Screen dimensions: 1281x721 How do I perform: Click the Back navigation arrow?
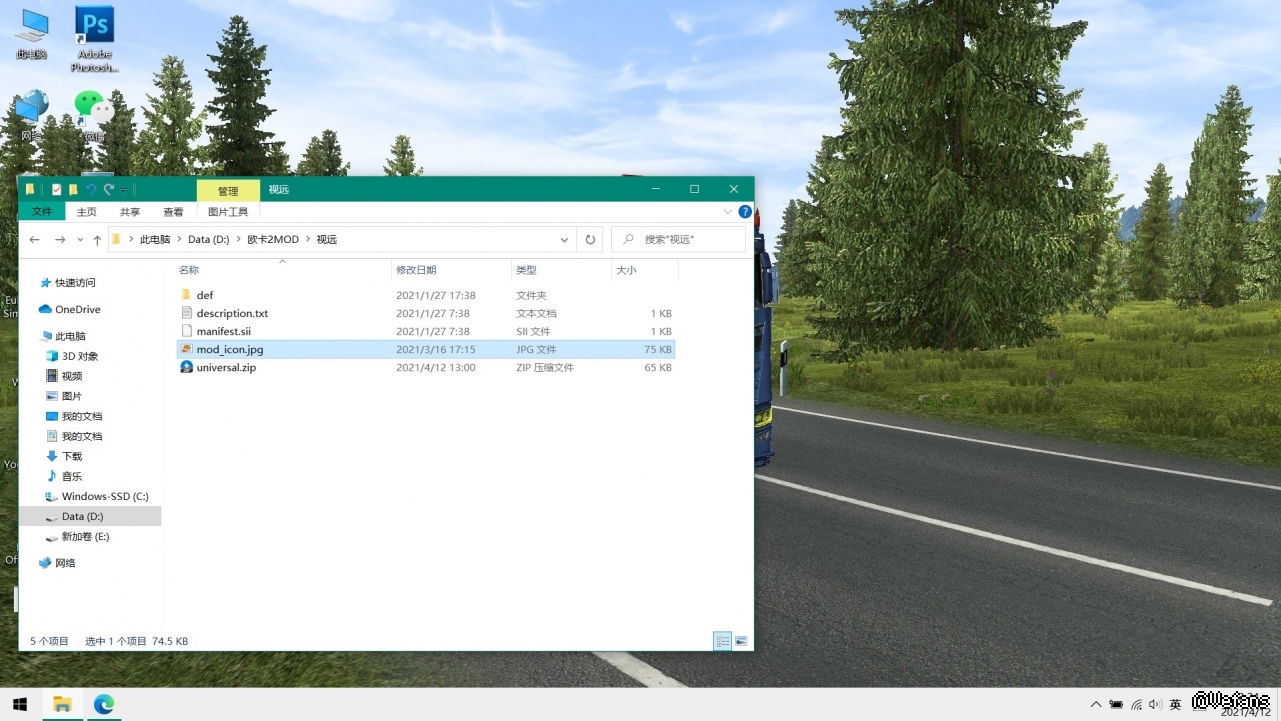coord(35,240)
